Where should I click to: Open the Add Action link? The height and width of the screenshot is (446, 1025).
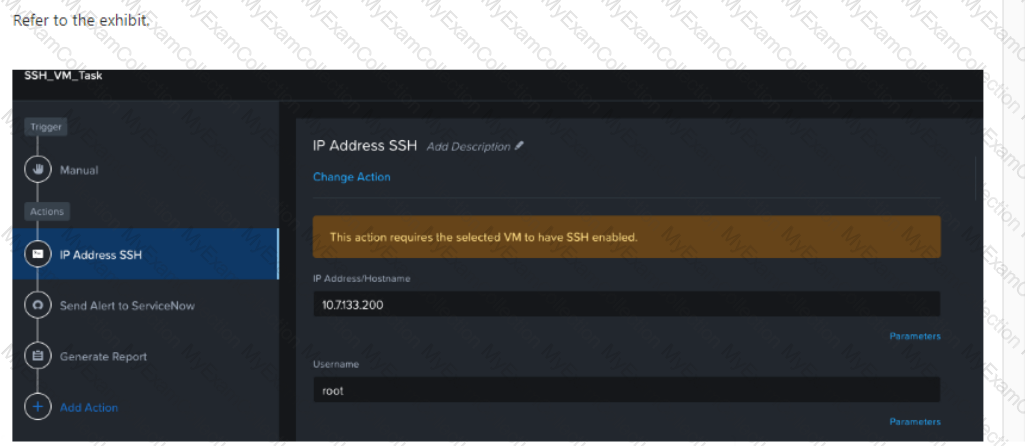pyautogui.click(x=89, y=407)
